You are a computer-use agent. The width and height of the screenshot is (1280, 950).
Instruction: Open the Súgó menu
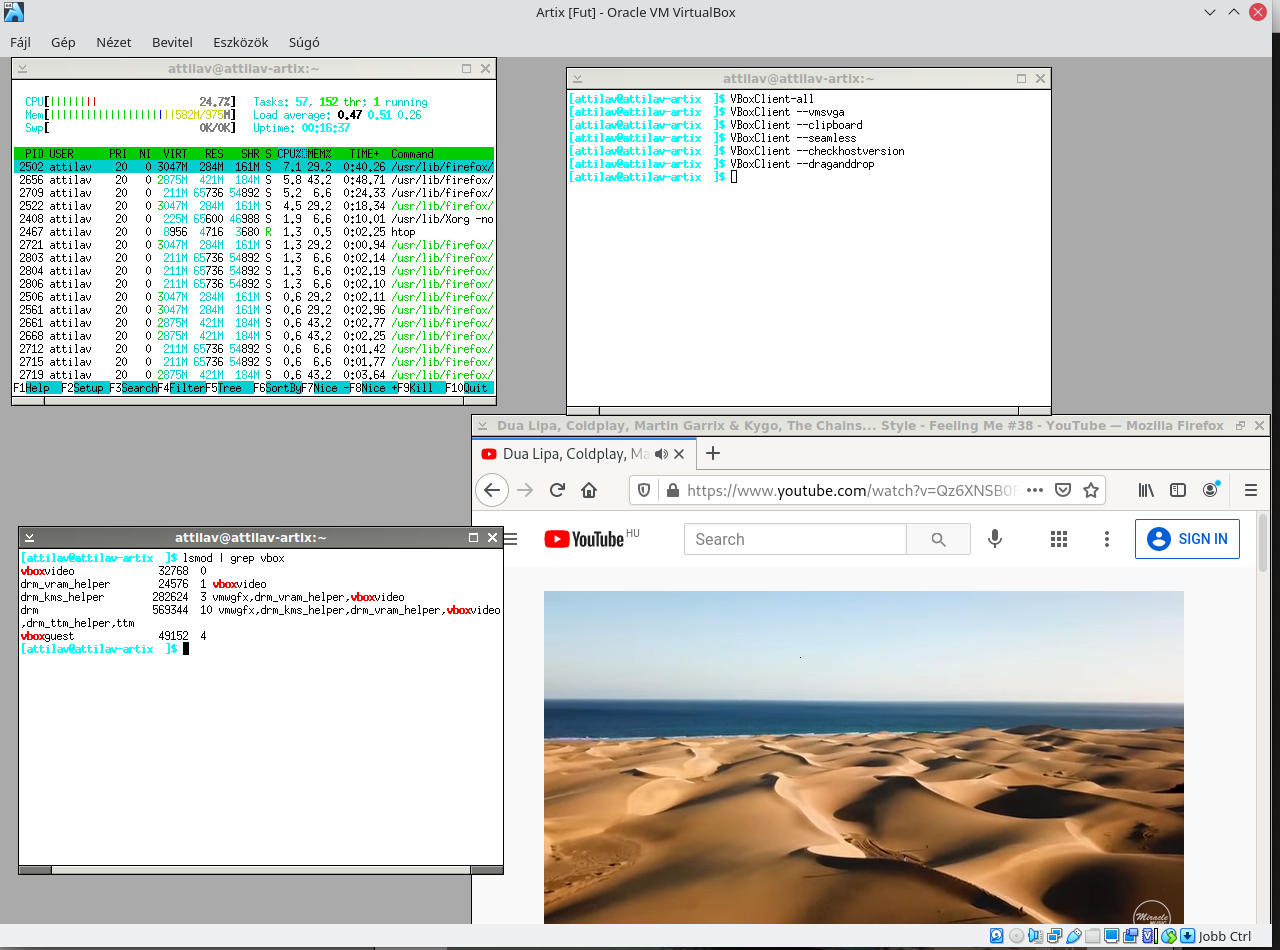click(304, 43)
